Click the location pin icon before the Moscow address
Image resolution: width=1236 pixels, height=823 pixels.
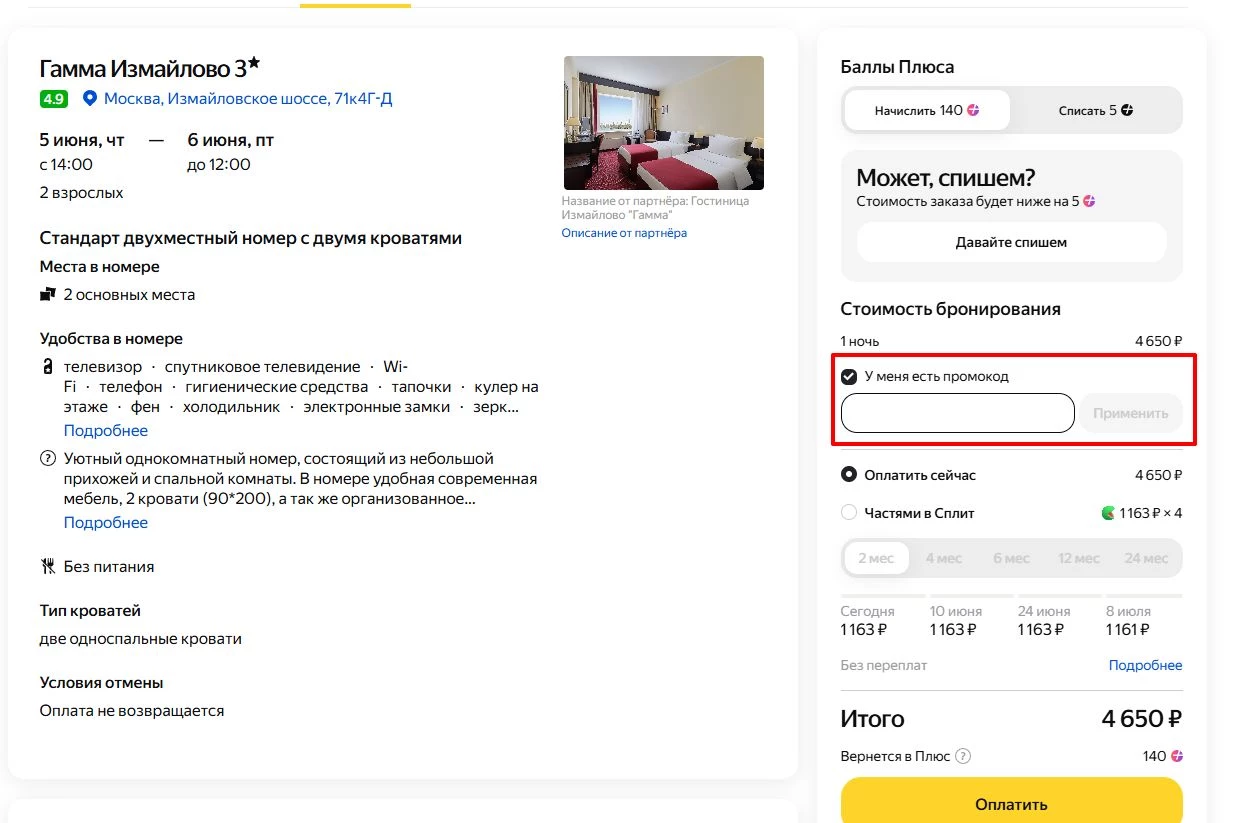coord(89,98)
